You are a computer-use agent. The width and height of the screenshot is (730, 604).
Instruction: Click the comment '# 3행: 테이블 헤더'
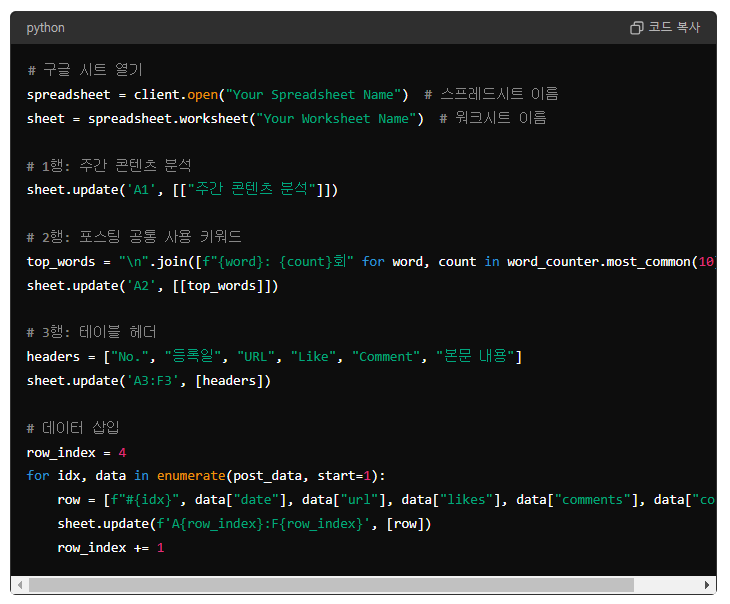click(x=92, y=332)
